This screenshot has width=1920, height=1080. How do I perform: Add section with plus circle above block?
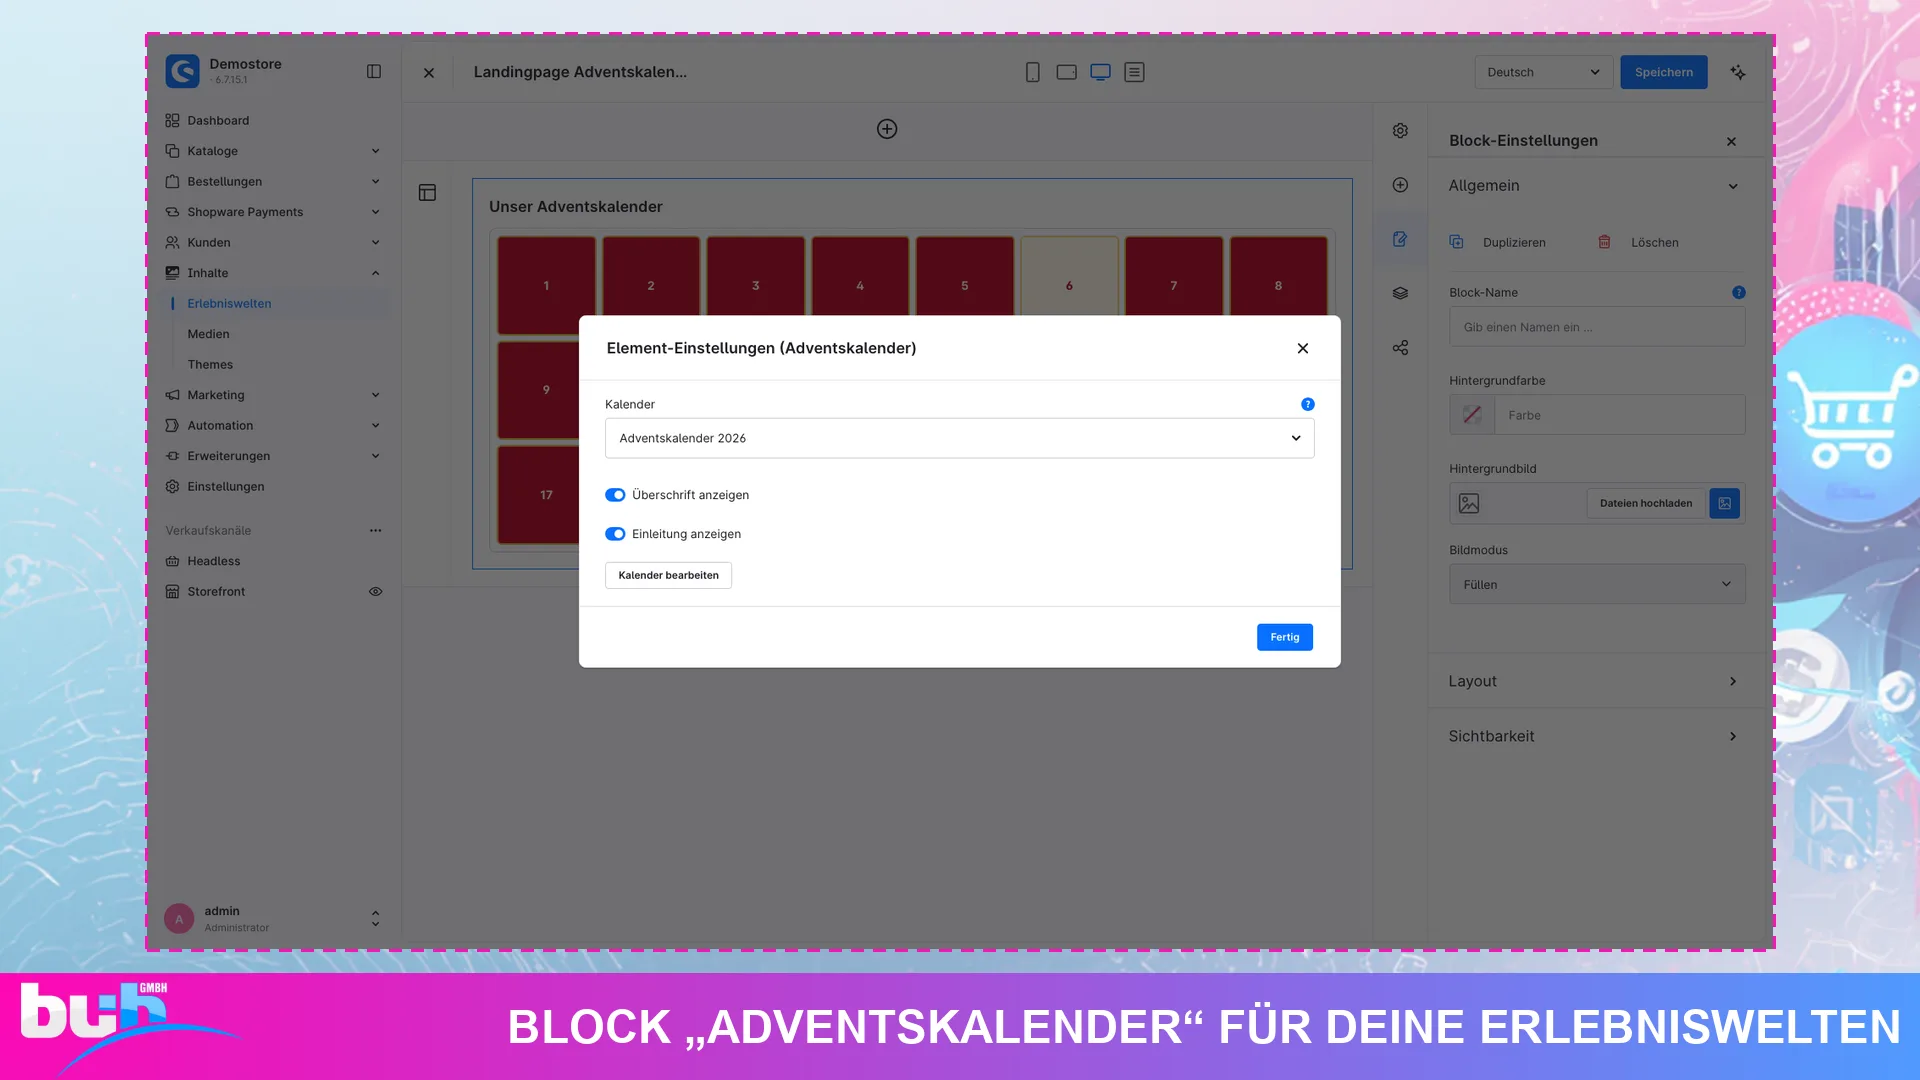pyautogui.click(x=887, y=129)
